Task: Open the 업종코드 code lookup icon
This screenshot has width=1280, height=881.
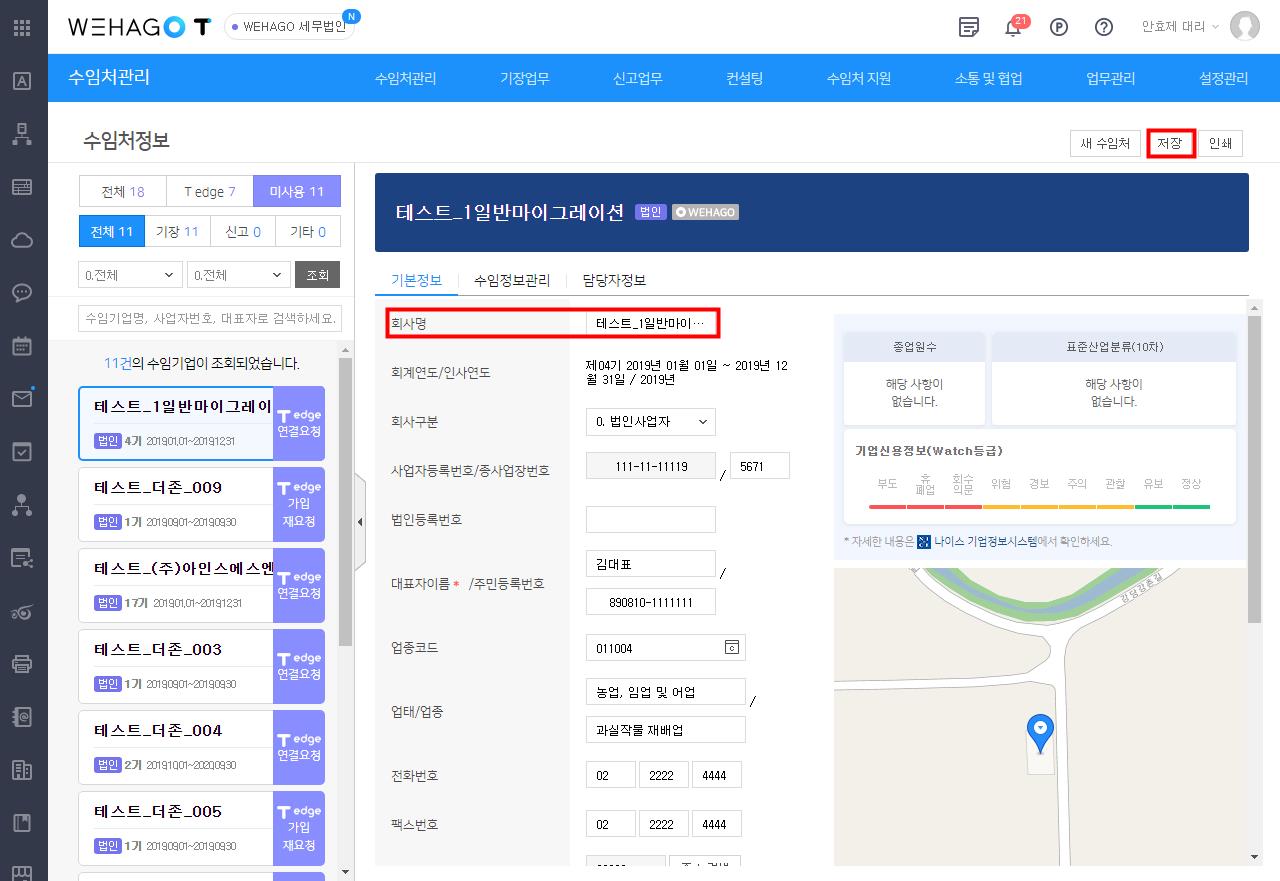Action: 731,648
